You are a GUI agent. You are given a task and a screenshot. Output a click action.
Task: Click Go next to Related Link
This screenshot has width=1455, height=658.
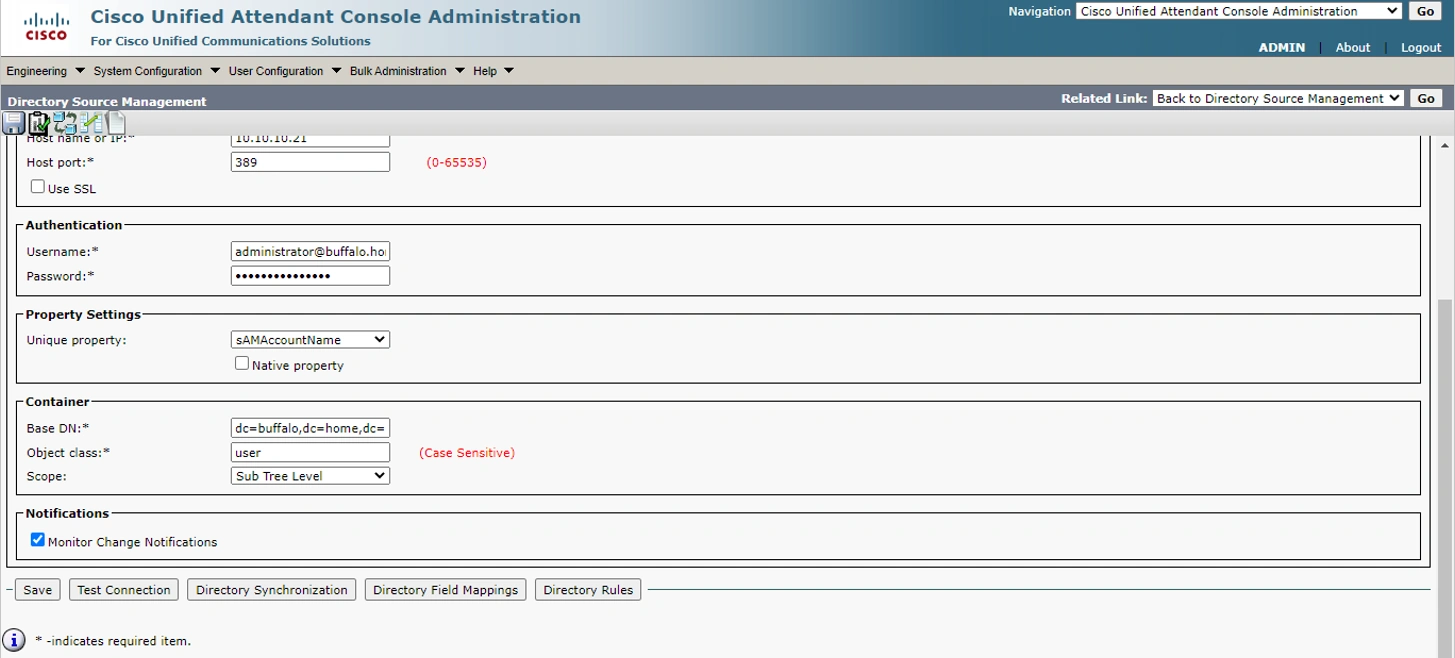pos(1426,98)
